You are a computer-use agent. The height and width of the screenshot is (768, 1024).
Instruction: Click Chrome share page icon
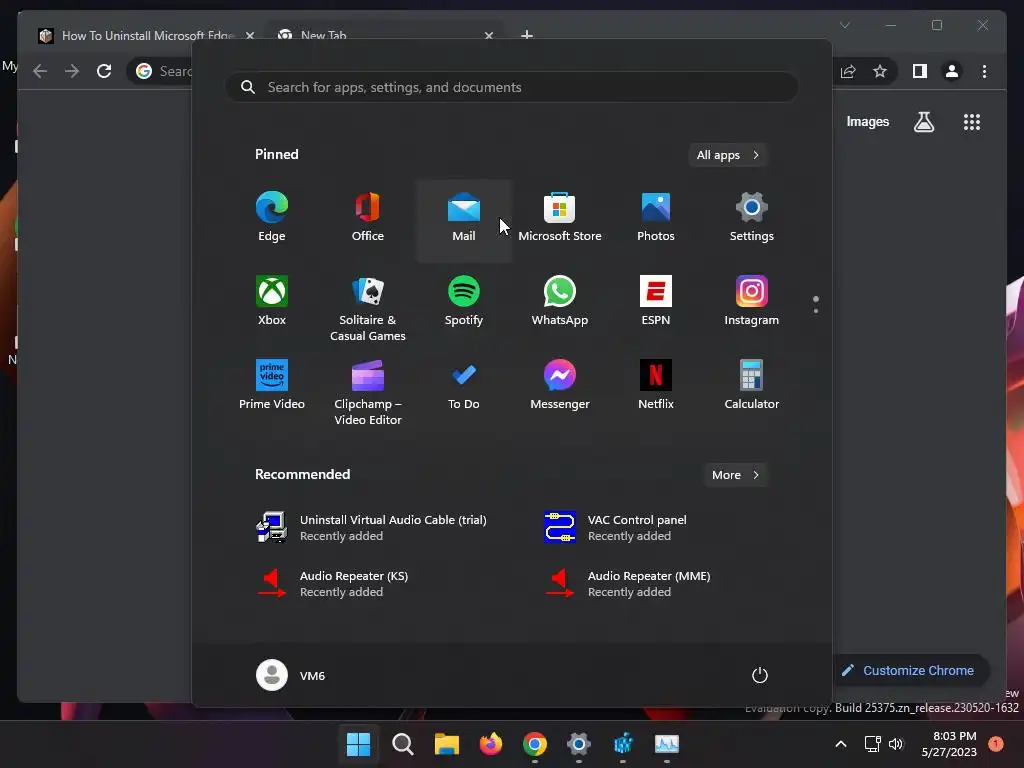848,71
